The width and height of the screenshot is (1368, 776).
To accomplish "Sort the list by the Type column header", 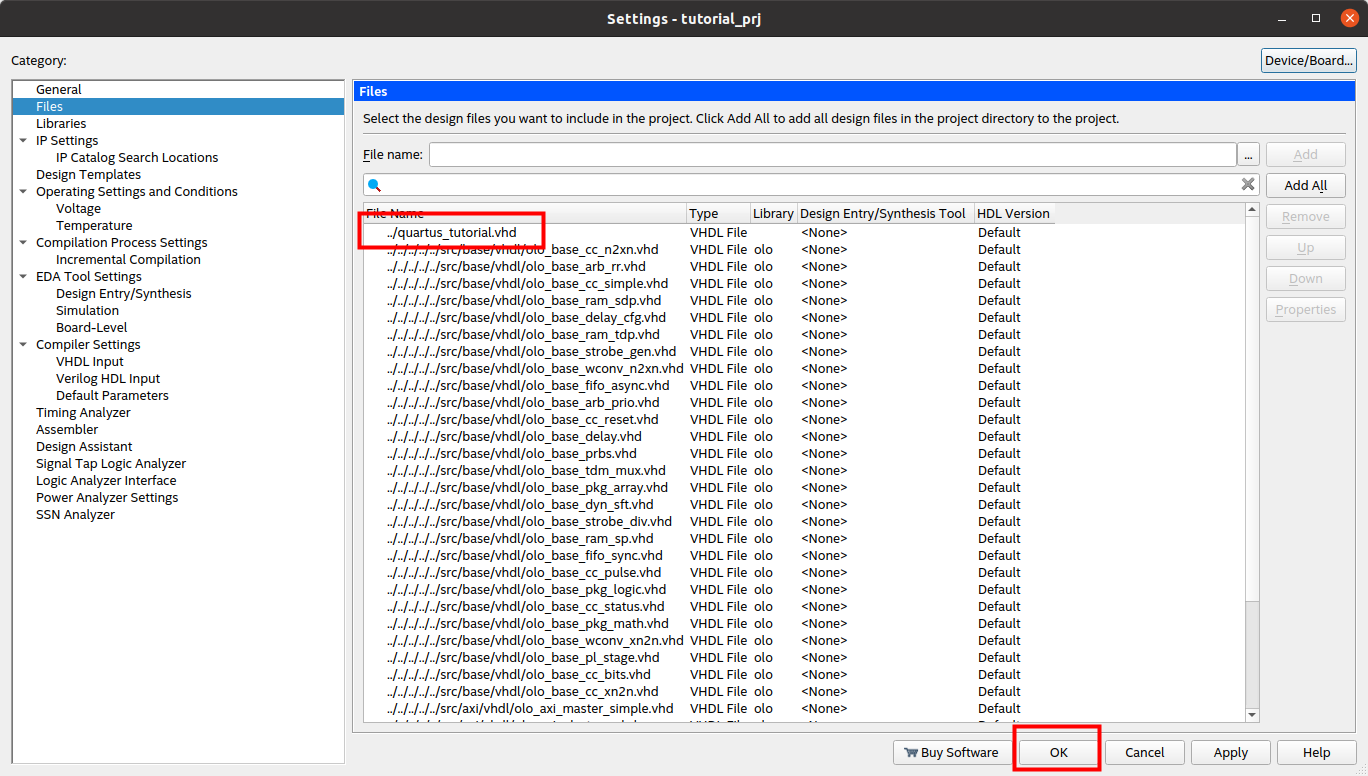I will (x=719, y=213).
